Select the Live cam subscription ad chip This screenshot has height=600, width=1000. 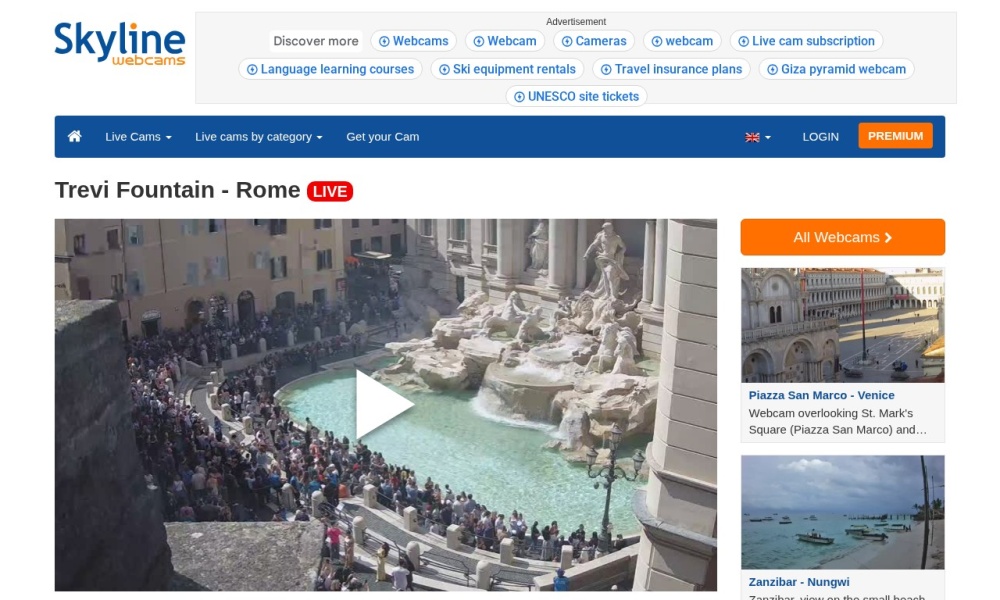(806, 41)
